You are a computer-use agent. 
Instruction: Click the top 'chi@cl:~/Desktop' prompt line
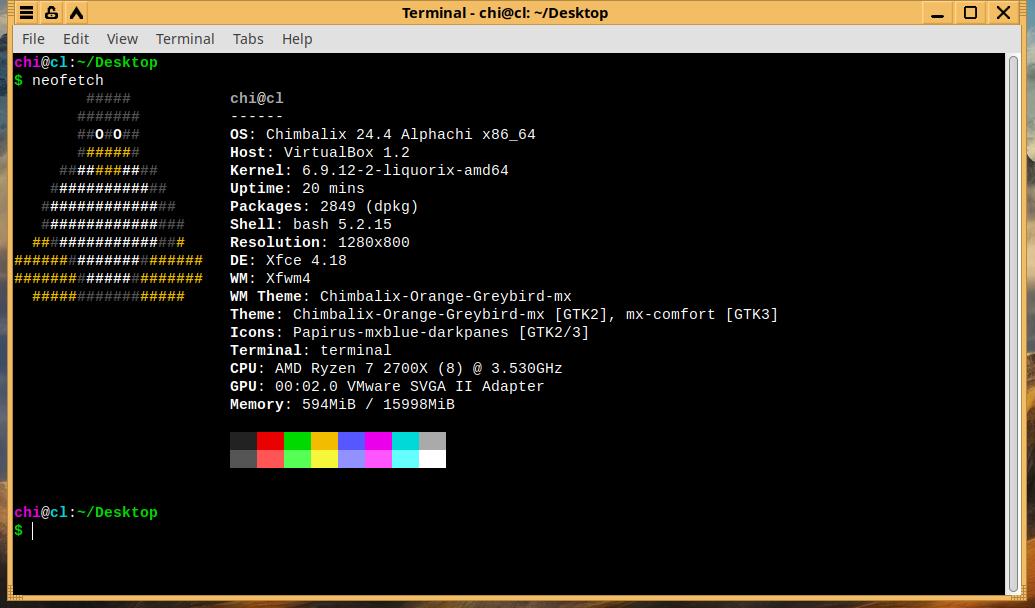click(x=86, y=63)
